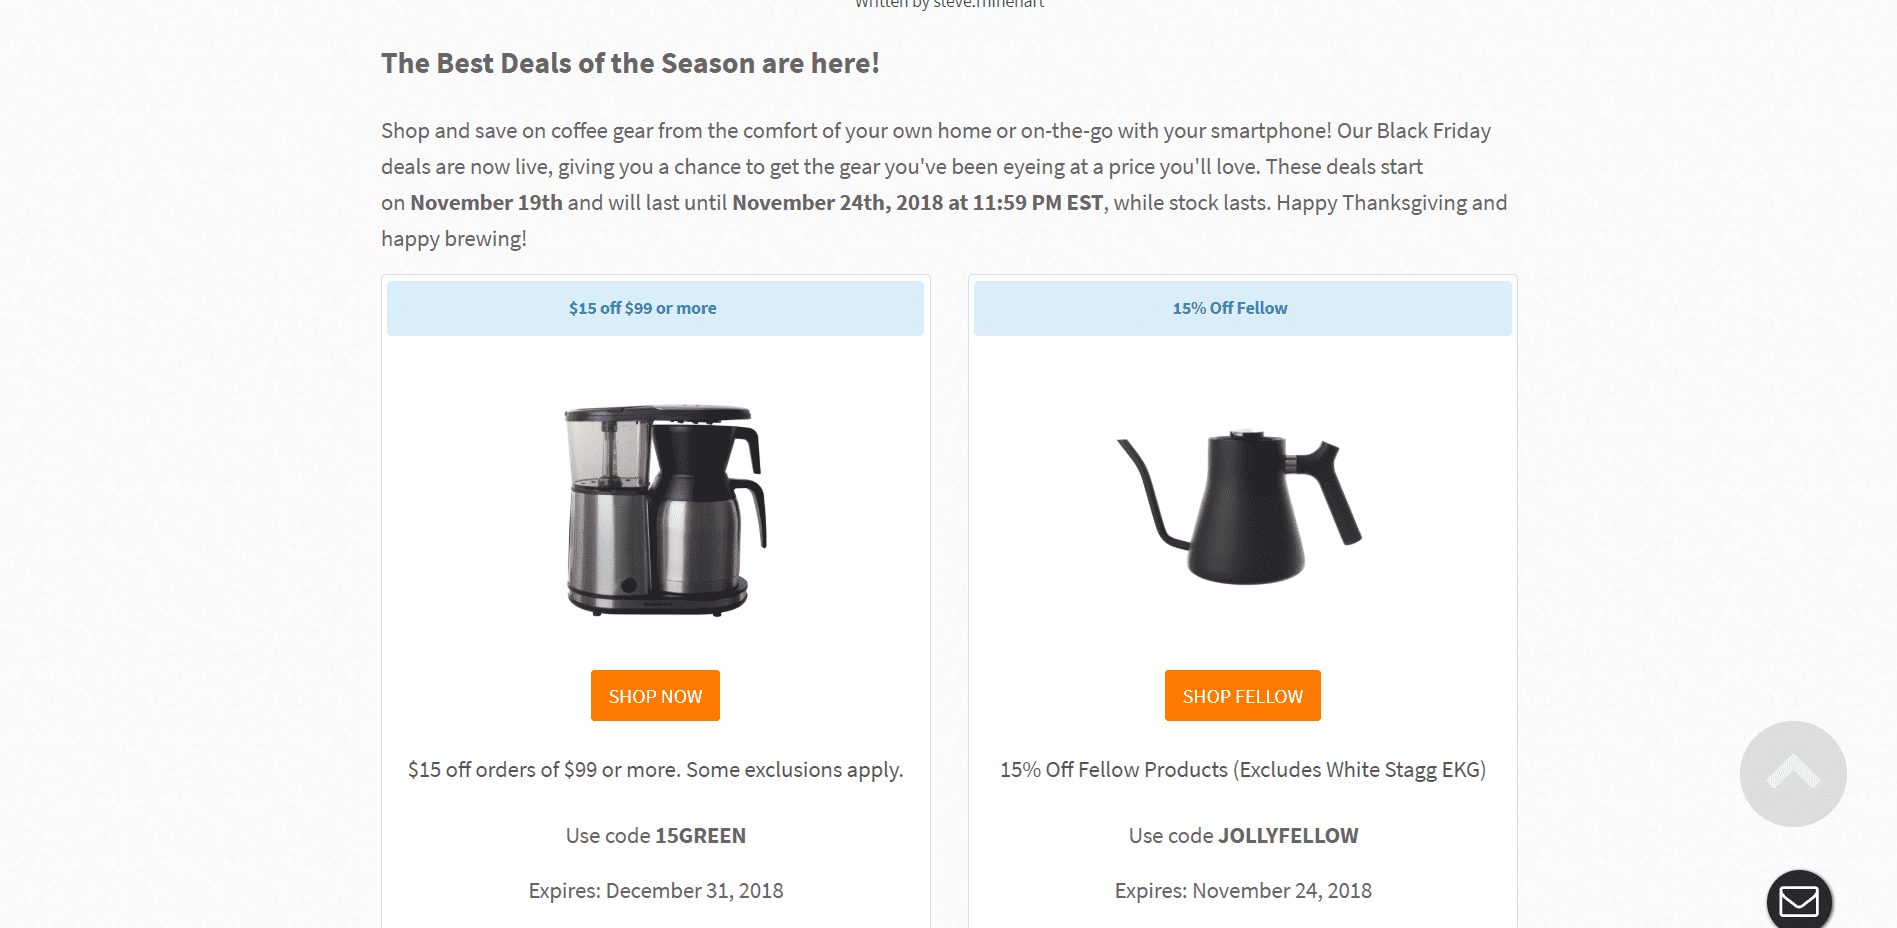Click the "Expires: November 24, 2018" text
The height and width of the screenshot is (928, 1897).
(x=1242, y=890)
